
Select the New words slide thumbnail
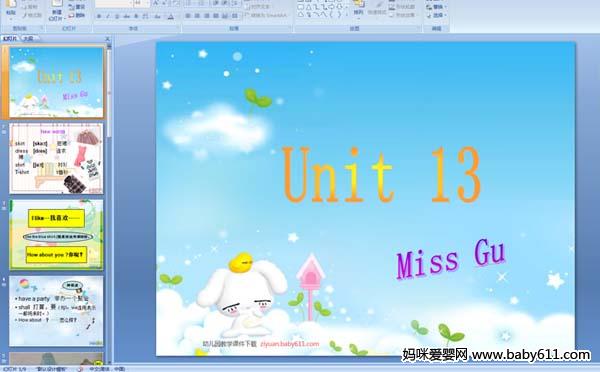coord(56,158)
